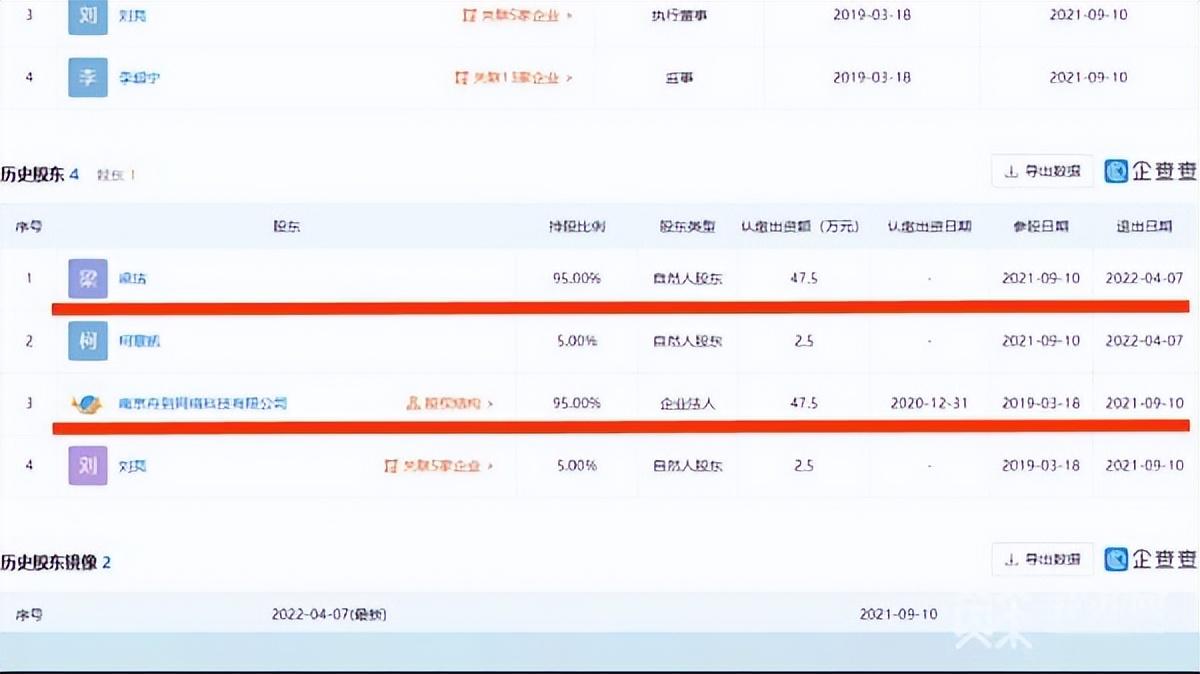The width and height of the screenshot is (1200, 674).
Task: Select shareholder 何 avatar icon in row 2
Action: (x=87, y=340)
